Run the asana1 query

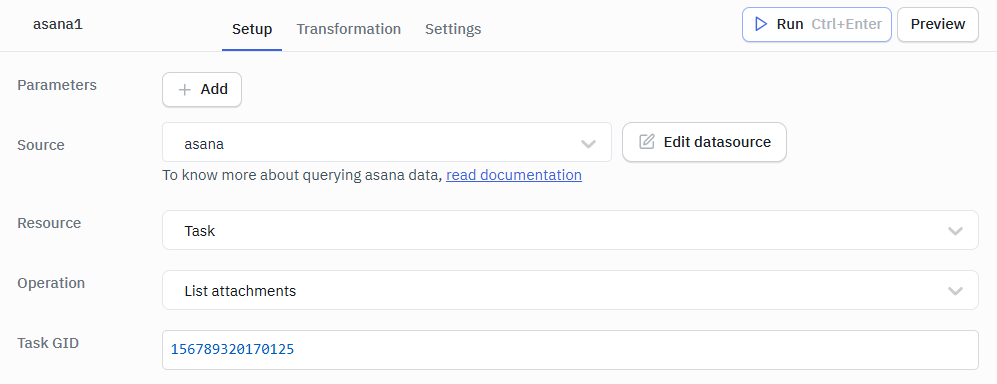tap(816, 25)
